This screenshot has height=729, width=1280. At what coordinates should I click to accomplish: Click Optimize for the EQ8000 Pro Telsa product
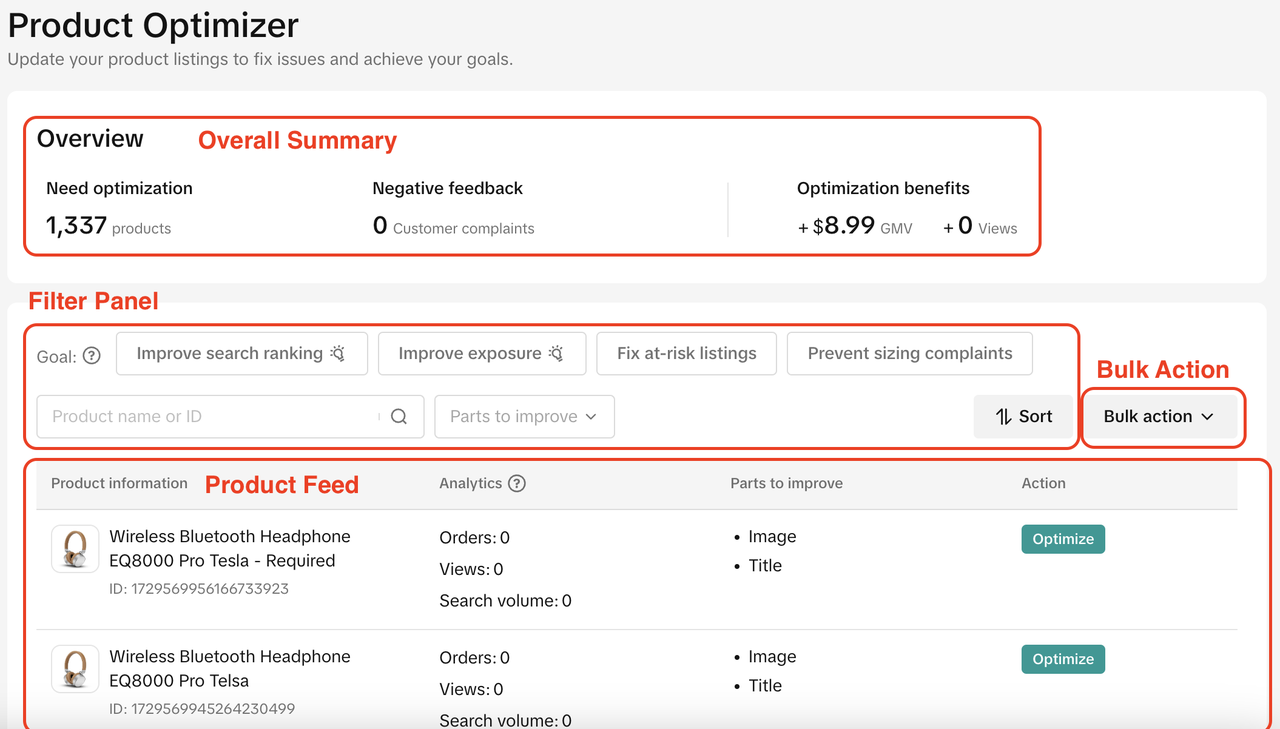pos(1062,659)
